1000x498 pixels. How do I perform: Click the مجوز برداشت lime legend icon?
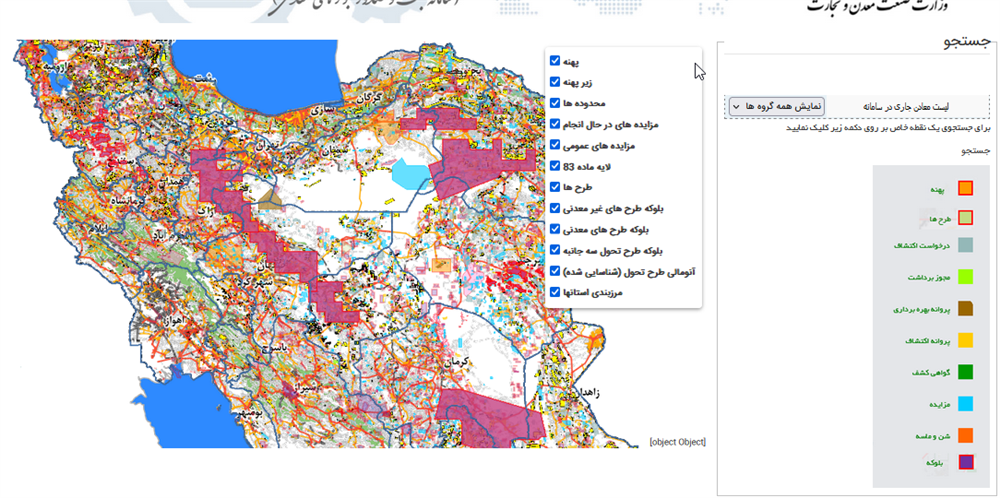click(x=965, y=276)
